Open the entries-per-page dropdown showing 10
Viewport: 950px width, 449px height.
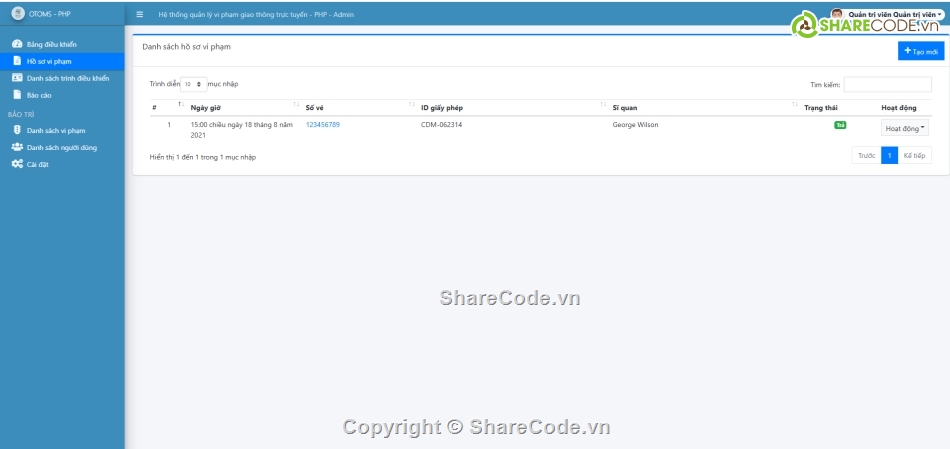click(x=193, y=85)
